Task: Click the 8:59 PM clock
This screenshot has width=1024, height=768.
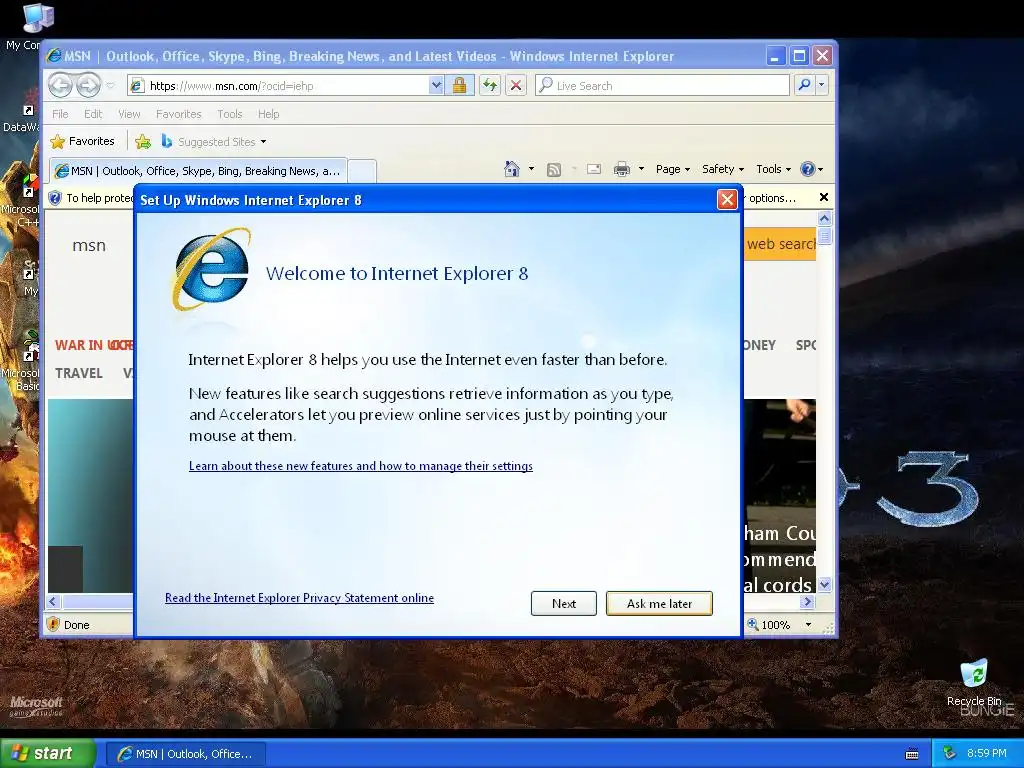Action: pyautogui.click(x=987, y=753)
